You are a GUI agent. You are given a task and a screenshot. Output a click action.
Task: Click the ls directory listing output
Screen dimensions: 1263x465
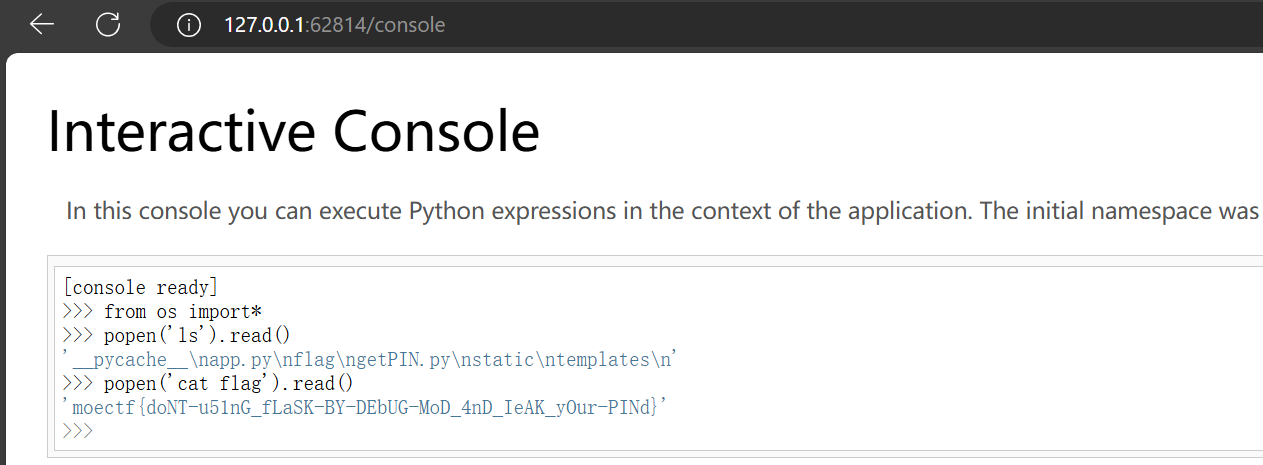(372, 360)
